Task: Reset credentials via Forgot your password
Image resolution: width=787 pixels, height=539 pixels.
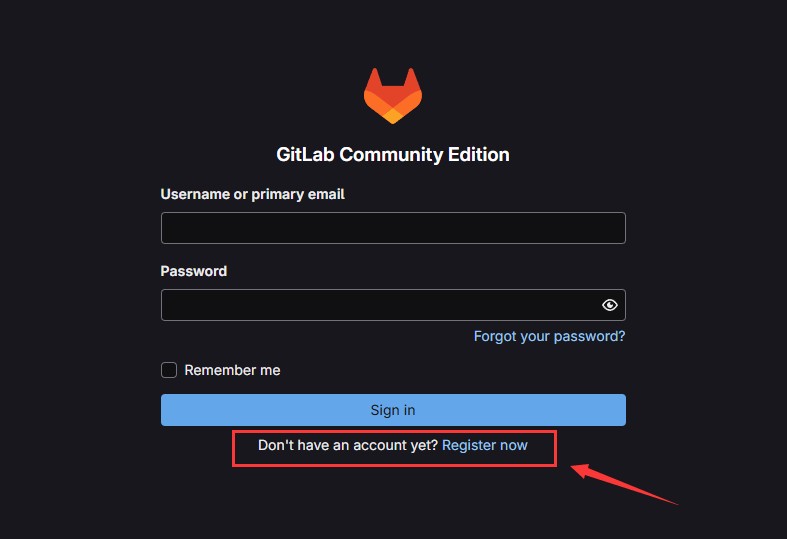Action: 549,336
